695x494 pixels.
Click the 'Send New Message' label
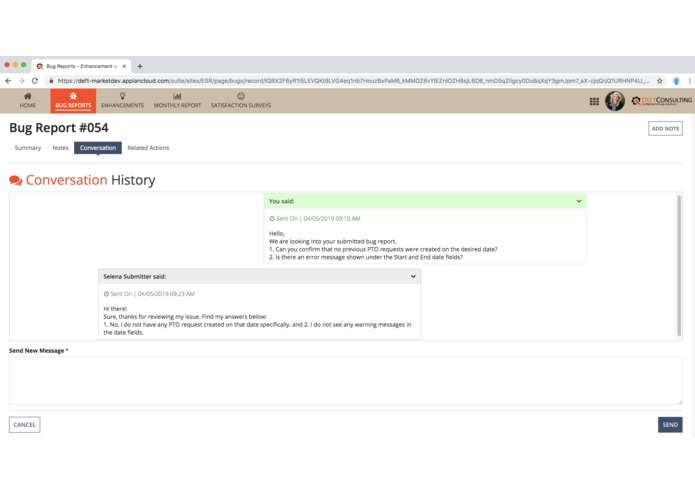click(x=37, y=350)
